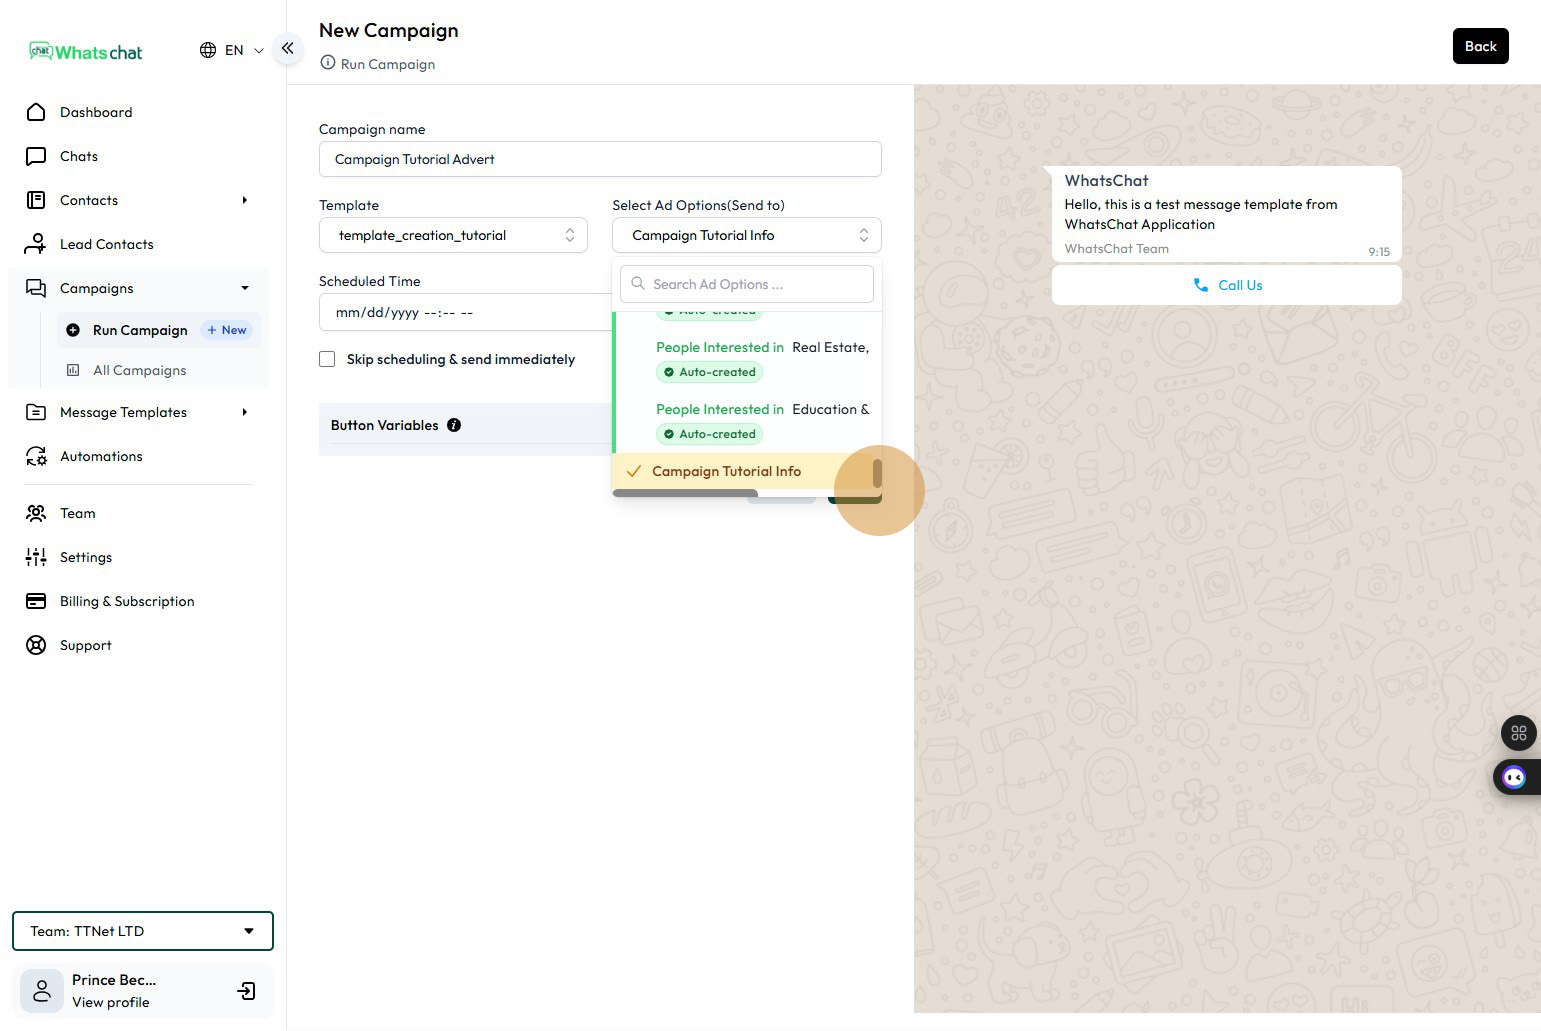Click Button Variables info icon

454,425
